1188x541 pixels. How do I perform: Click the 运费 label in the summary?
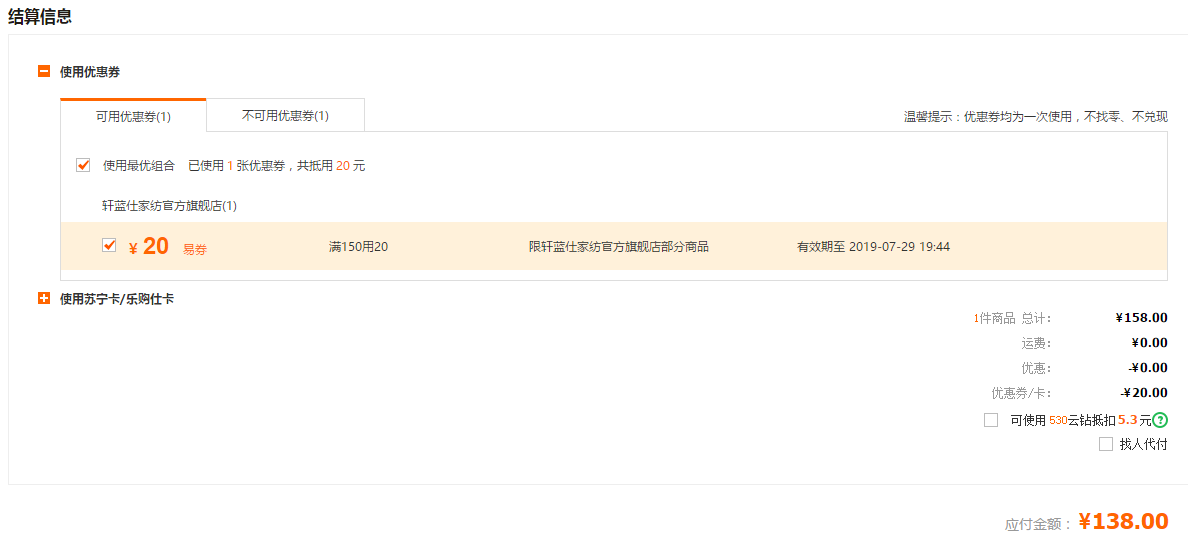[1036, 343]
